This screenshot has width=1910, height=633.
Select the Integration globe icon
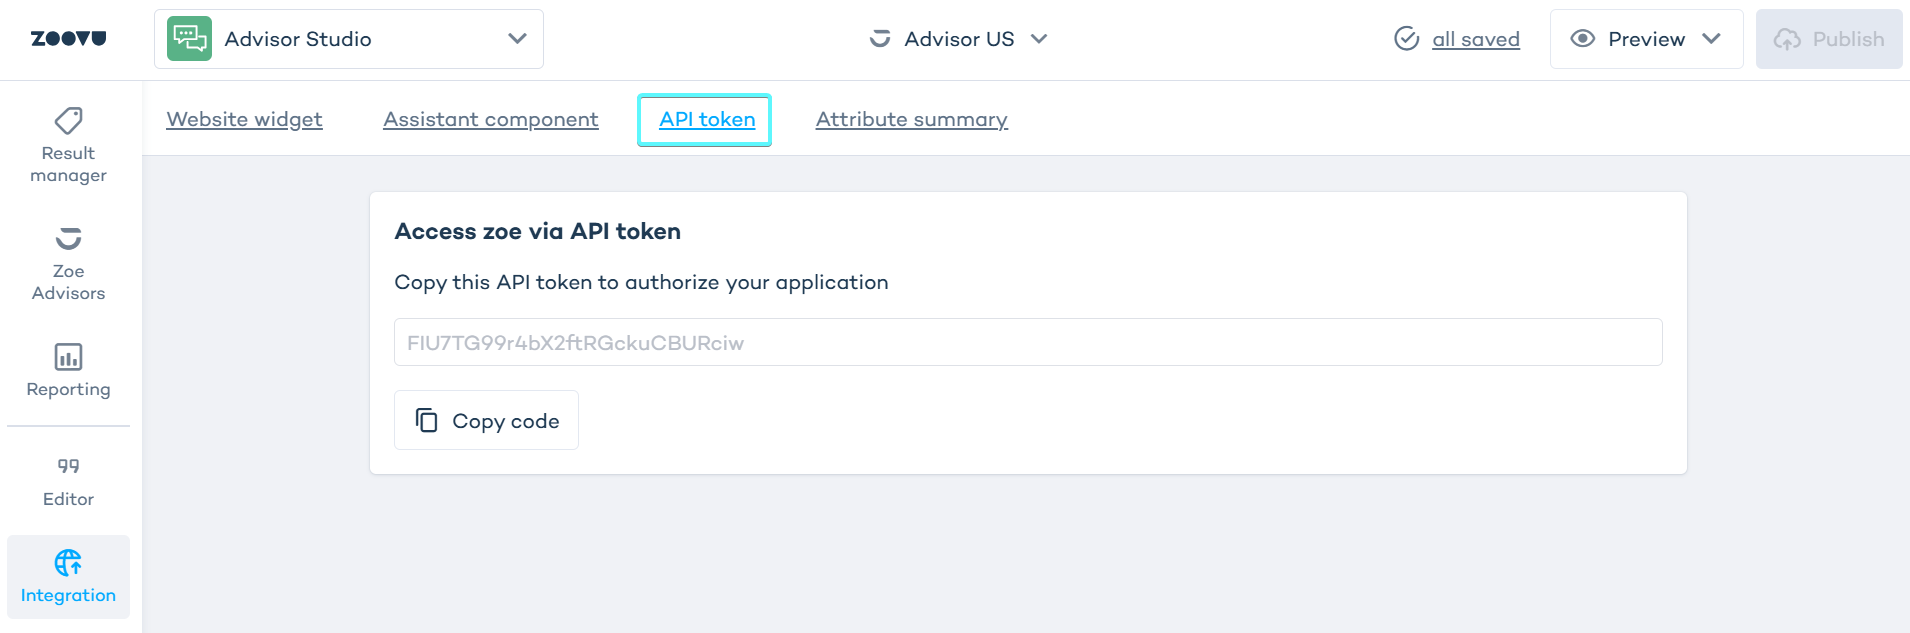pyautogui.click(x=68, y=563)
